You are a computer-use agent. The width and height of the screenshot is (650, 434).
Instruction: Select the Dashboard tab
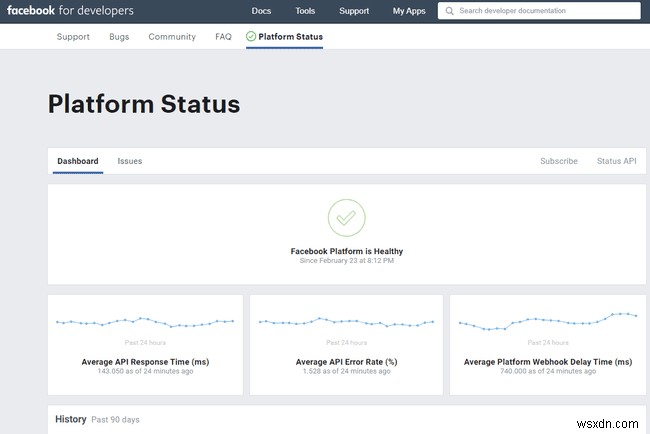click(x=78, y=161)
